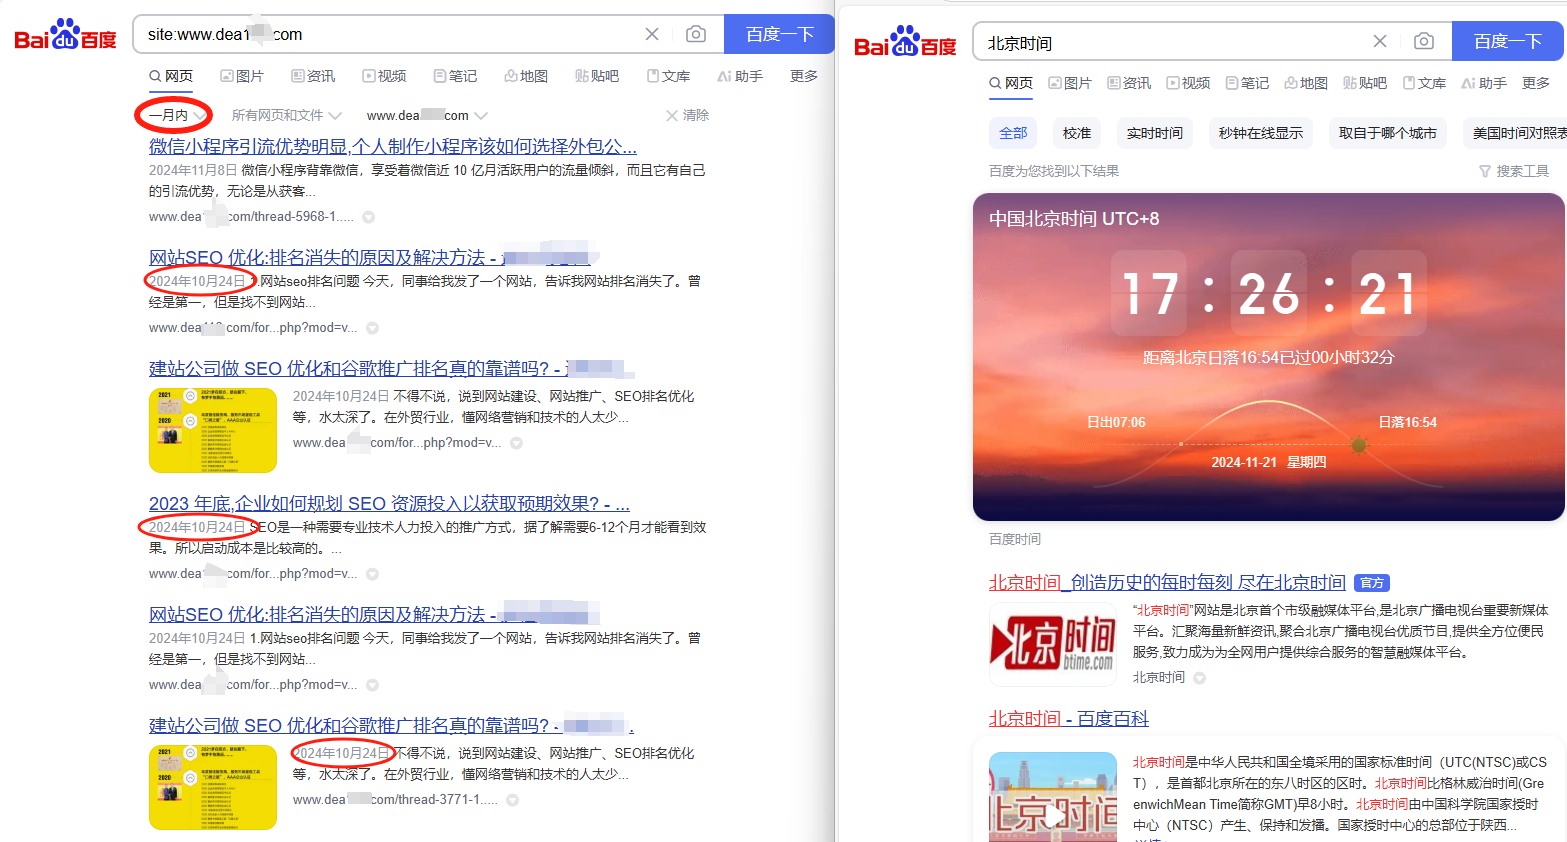The height and width of the screenshot is (842, 1567).
Task: Clear the 北京时间 search query
Action: (1380, 41)
